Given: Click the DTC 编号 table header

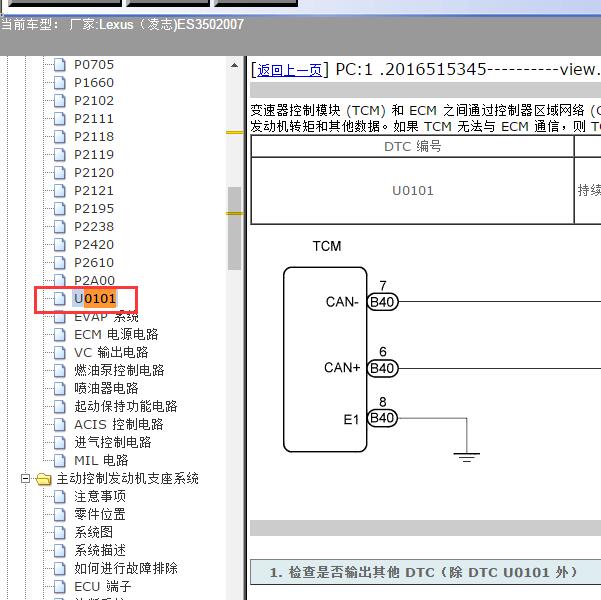Looking at the screenshot, I should (412, 146).
